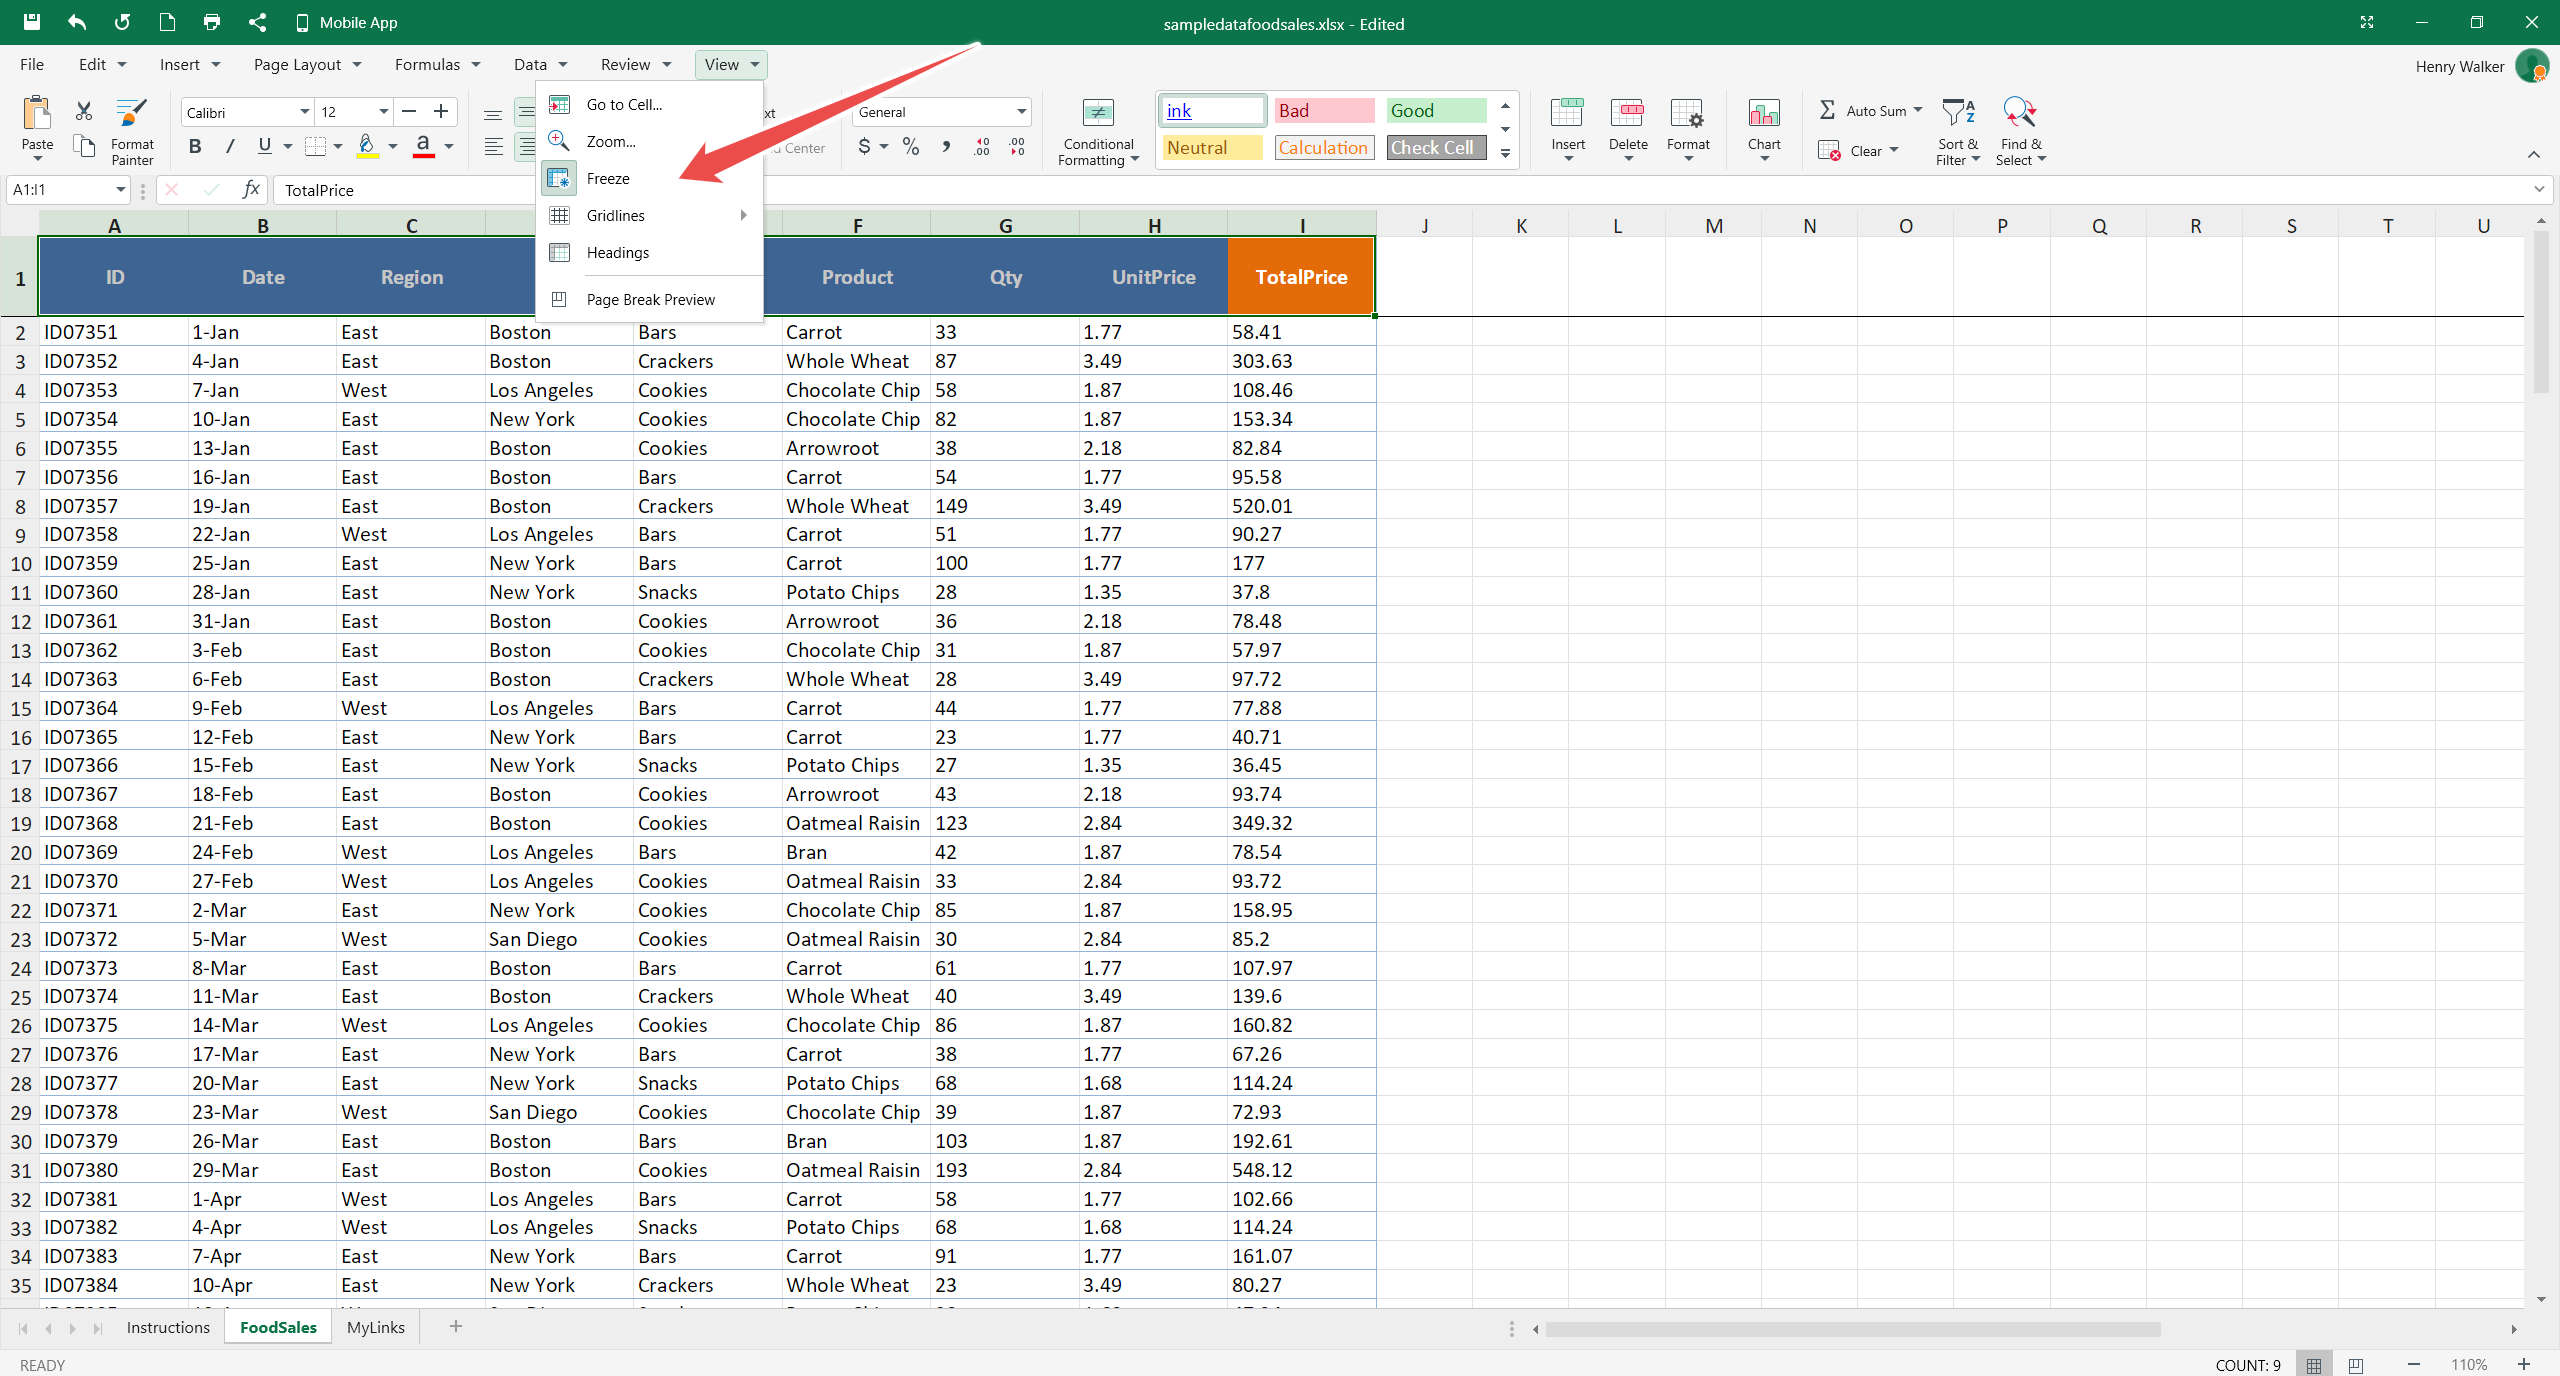Click the Print icon in the toolbar
2560x1376 pixels.
pos(211,22)
